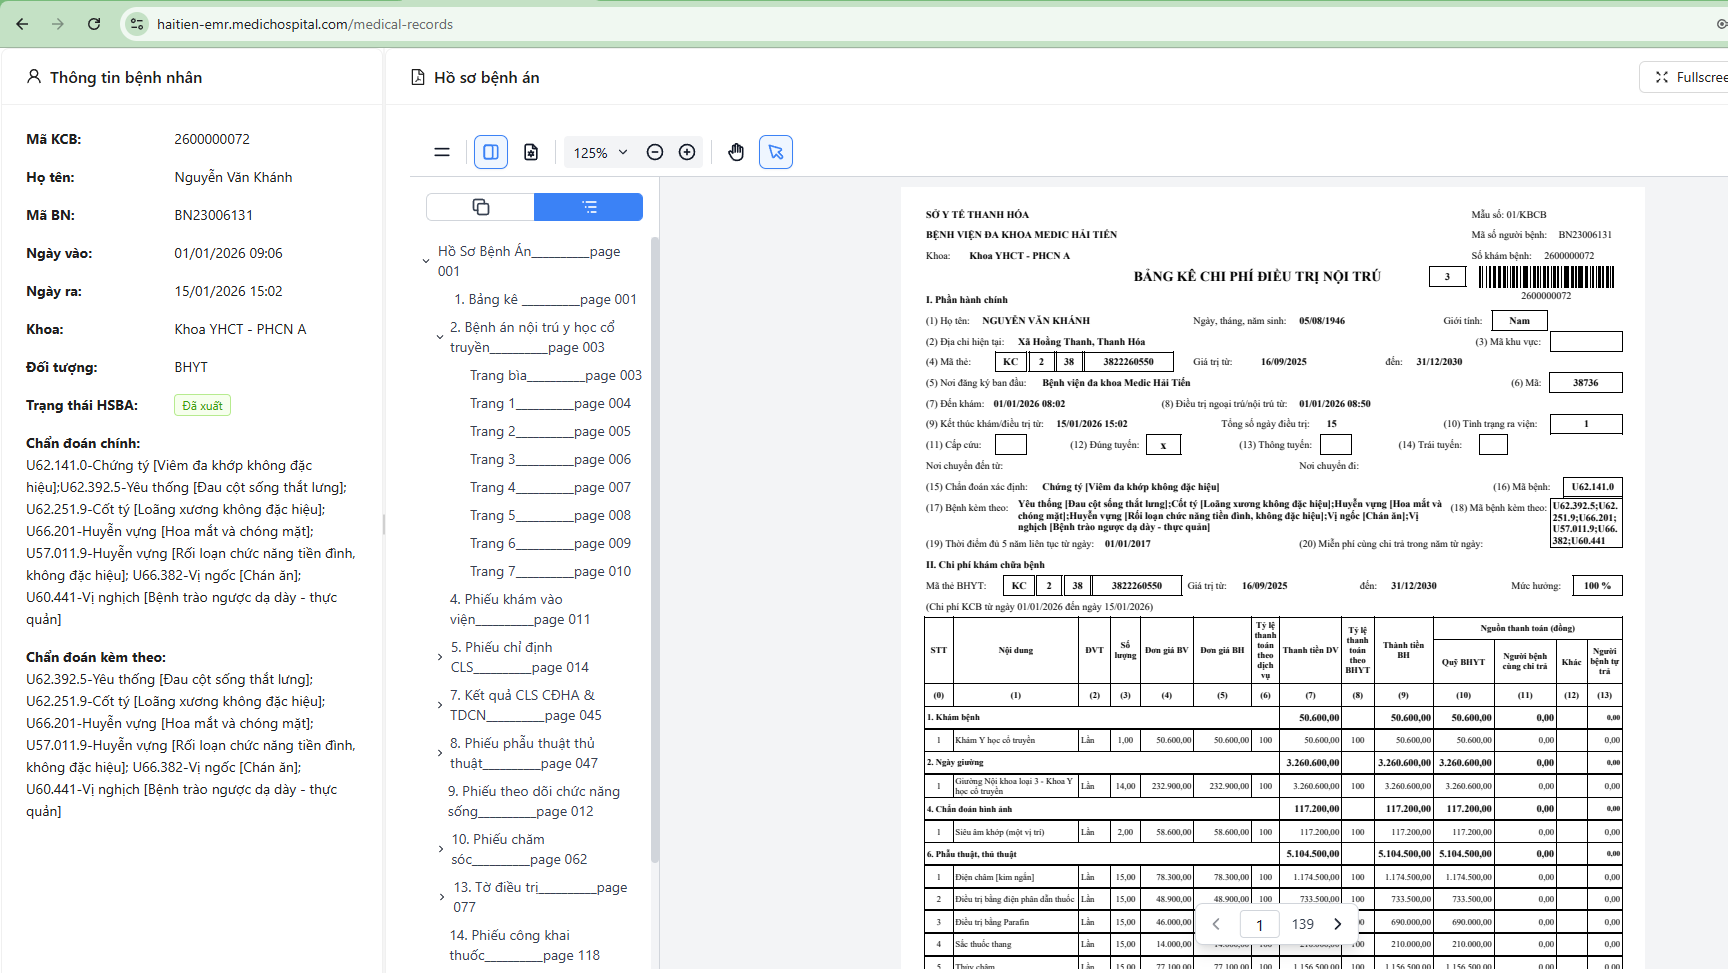
Task: Switch to the page thumbnails tab
Action: click(x=480, y=207)
